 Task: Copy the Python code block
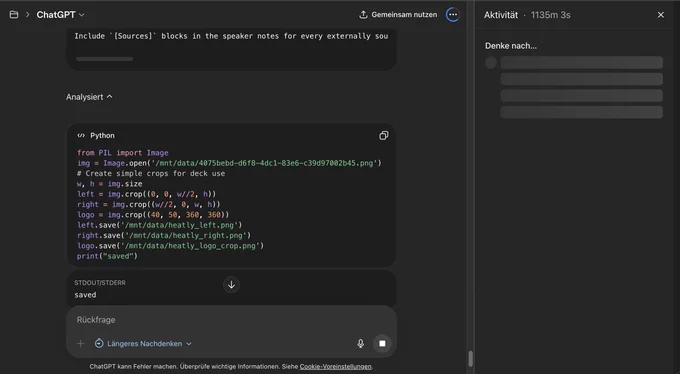tap(383, 136)
